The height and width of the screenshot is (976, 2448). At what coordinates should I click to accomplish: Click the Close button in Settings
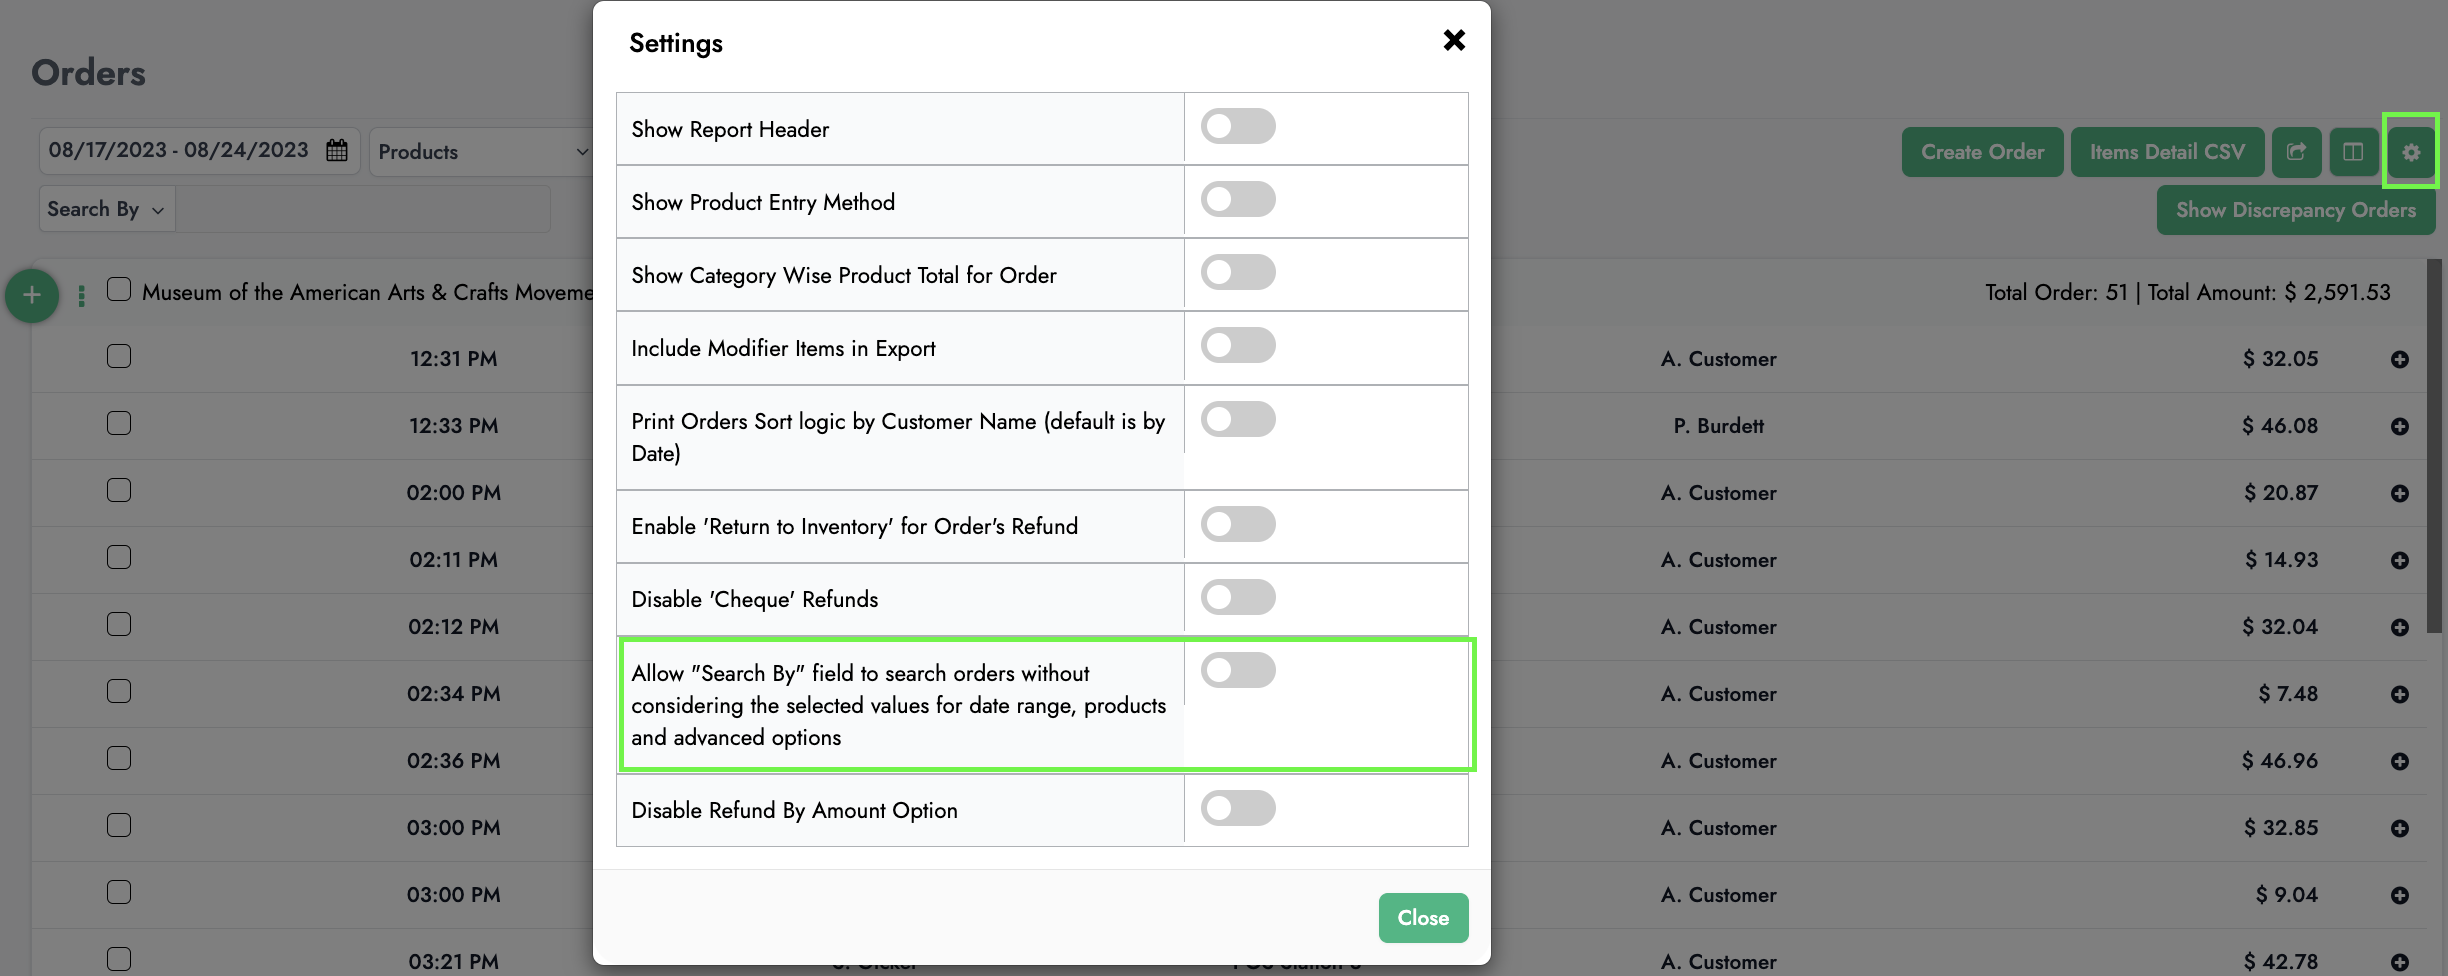(1422, 918)
